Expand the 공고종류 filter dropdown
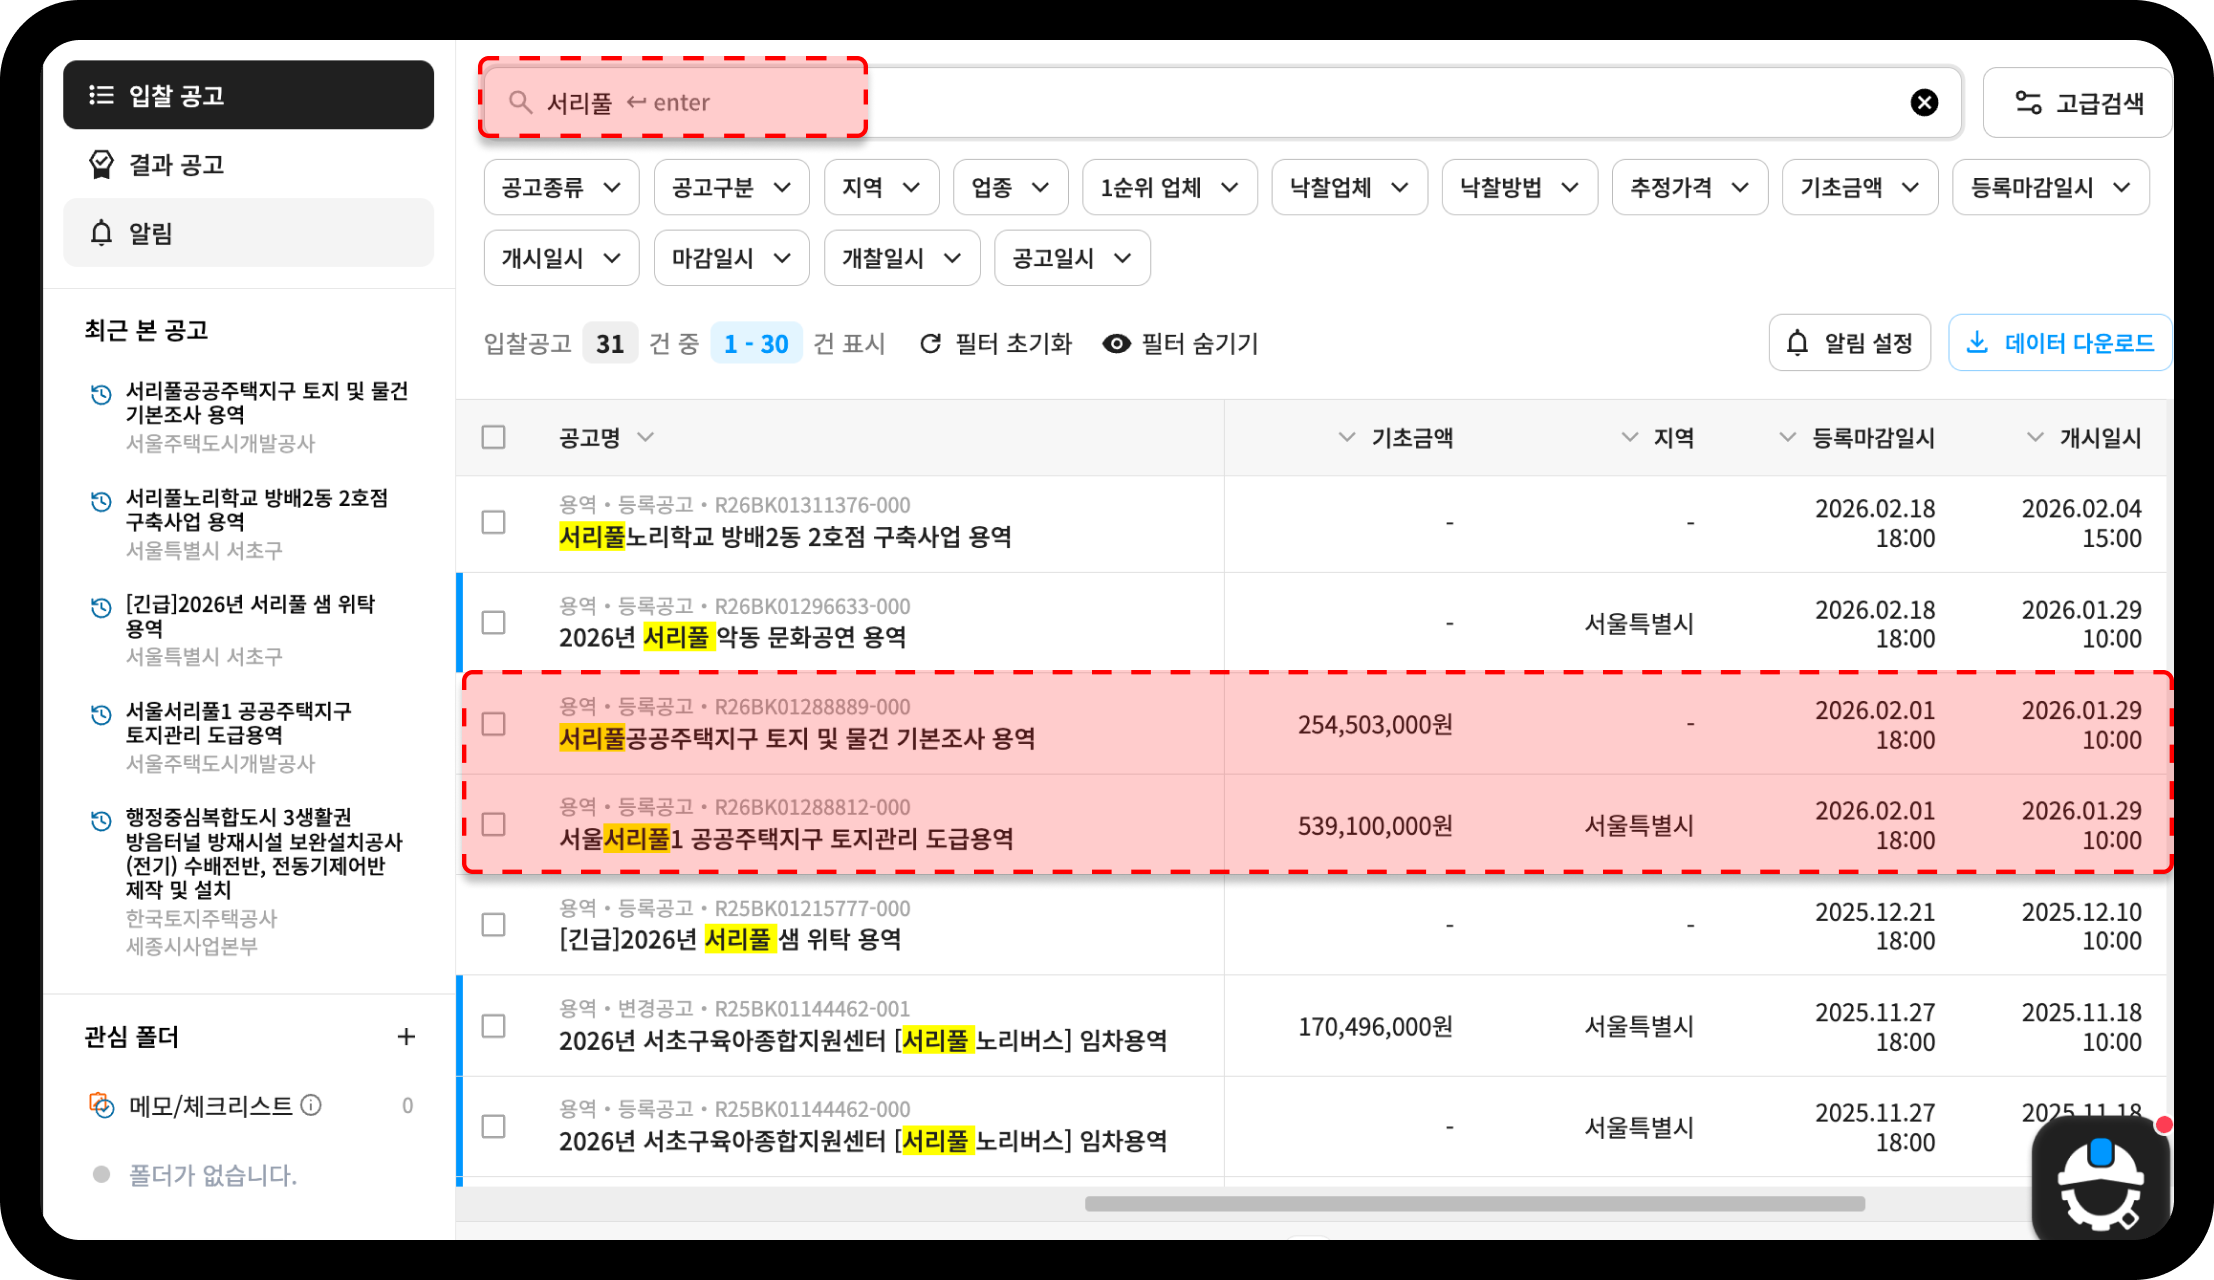Screen dimensions: 2214x1280 coord(561,187)
